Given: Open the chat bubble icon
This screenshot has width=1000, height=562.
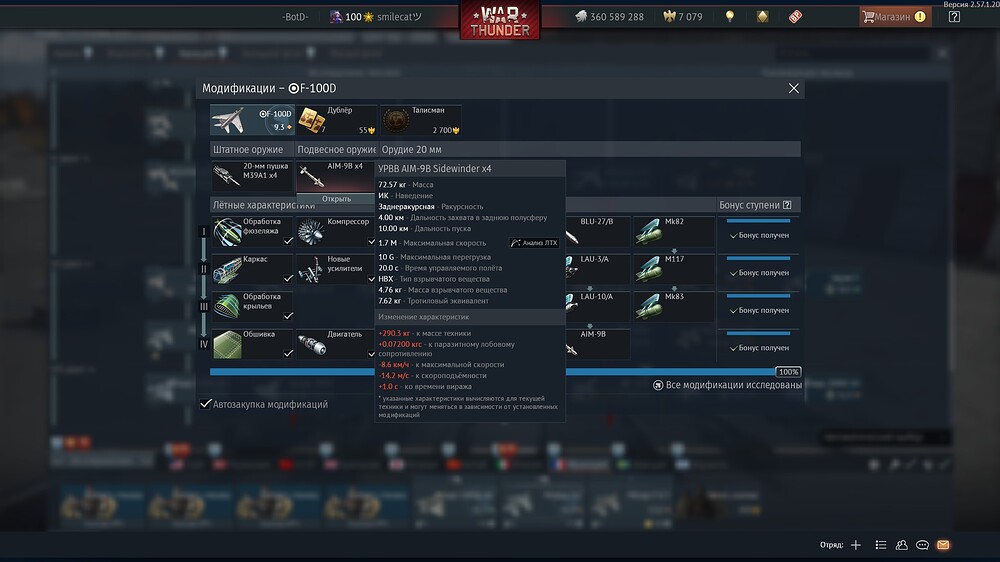Looking at the screenshot, I should coord(922,545).
